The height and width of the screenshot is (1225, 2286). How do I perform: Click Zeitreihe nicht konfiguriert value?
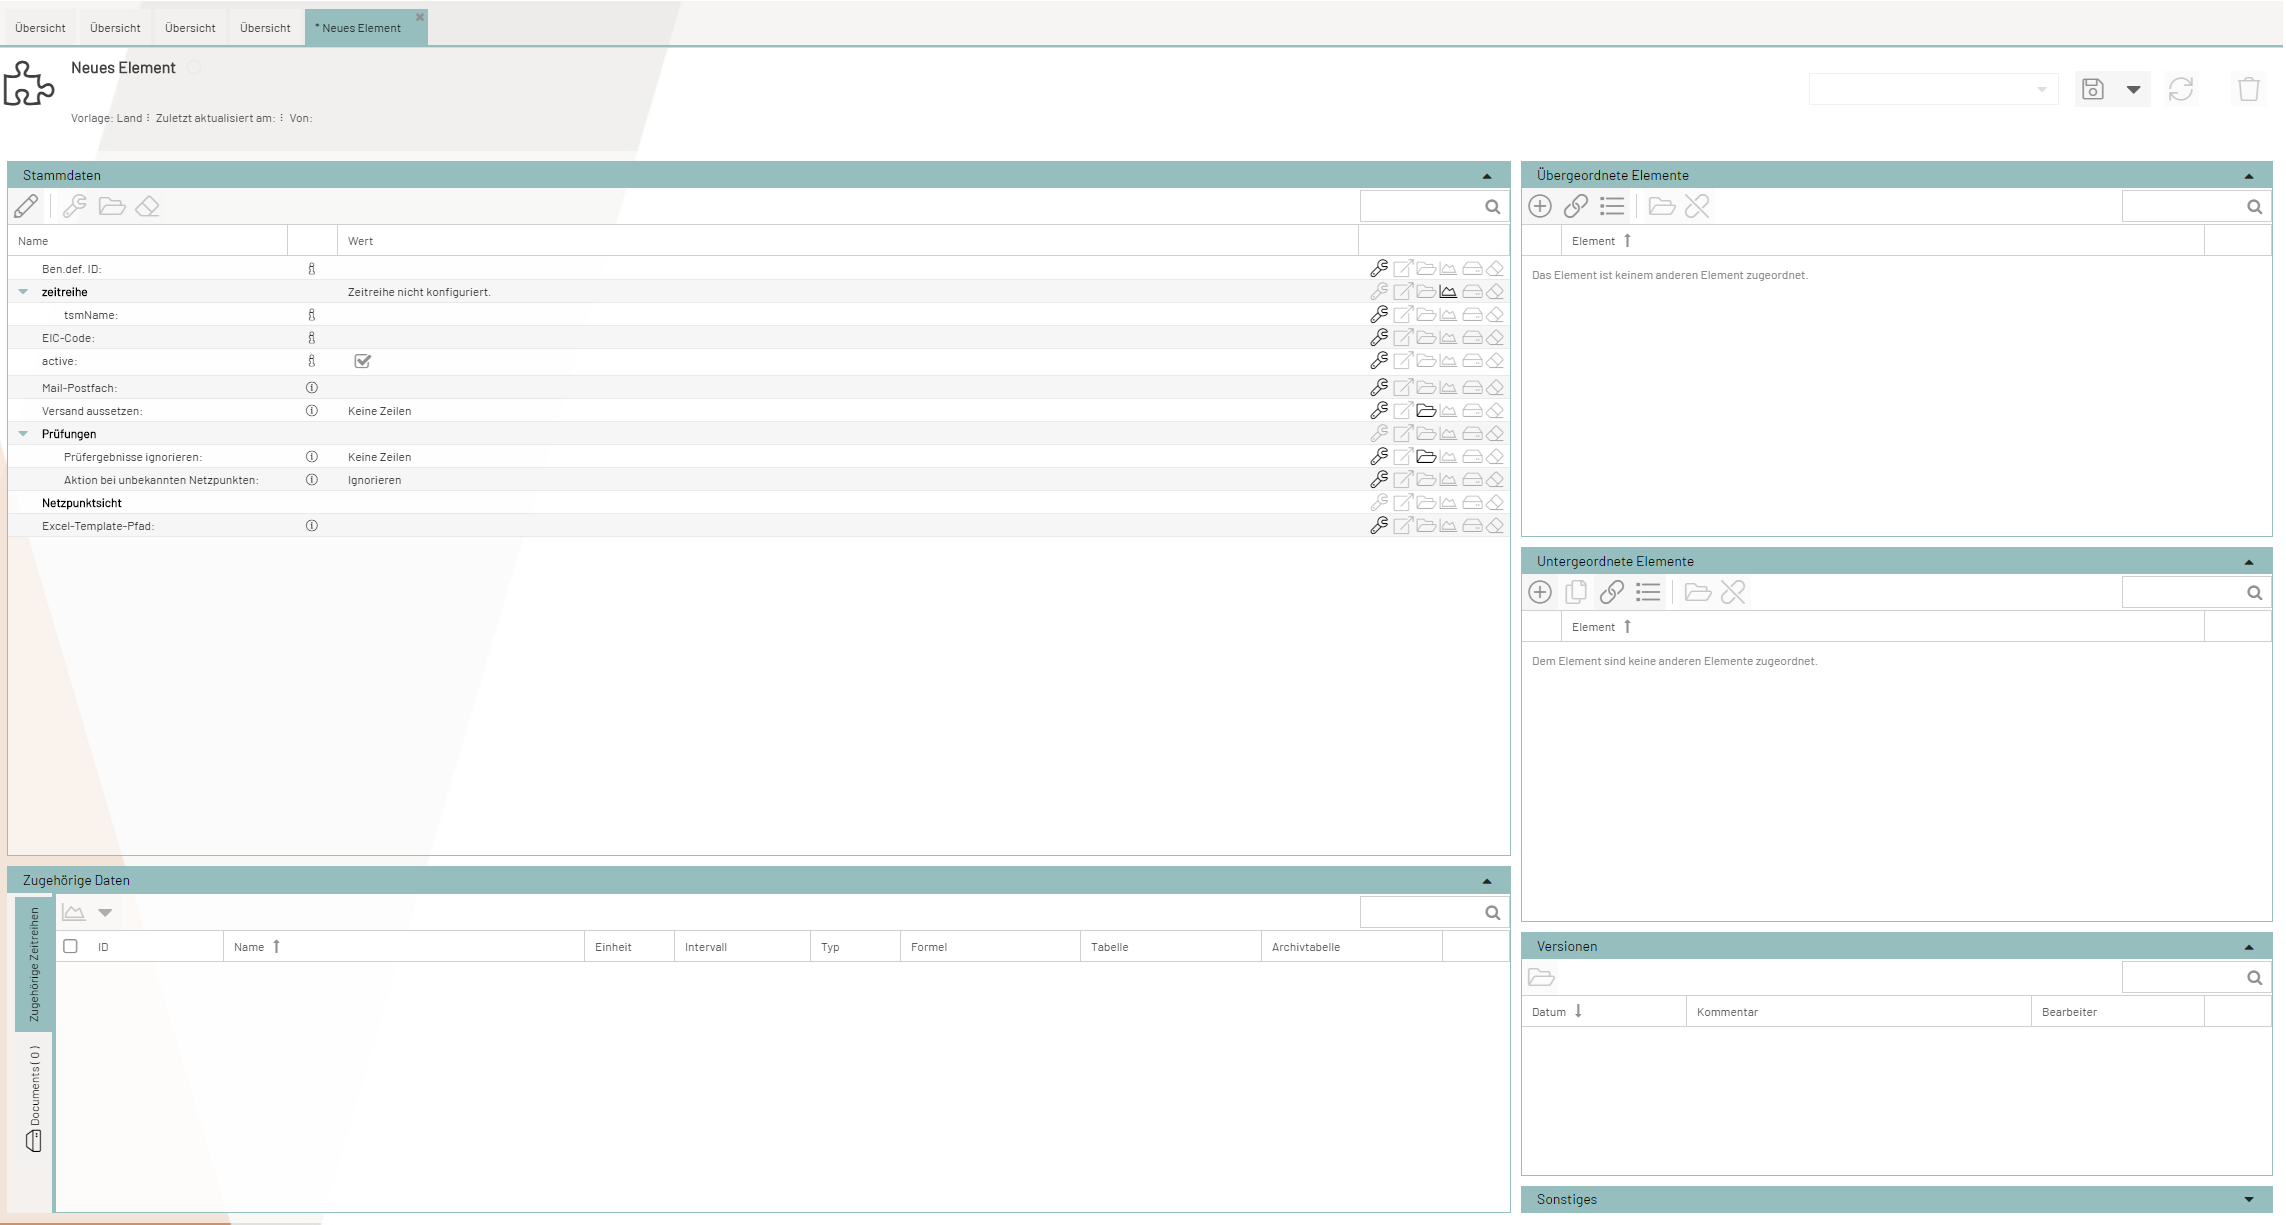(419, 292)
